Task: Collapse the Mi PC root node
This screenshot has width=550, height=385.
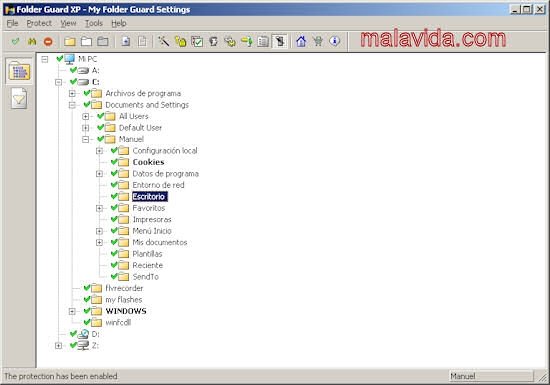Action: coord(45,59)
